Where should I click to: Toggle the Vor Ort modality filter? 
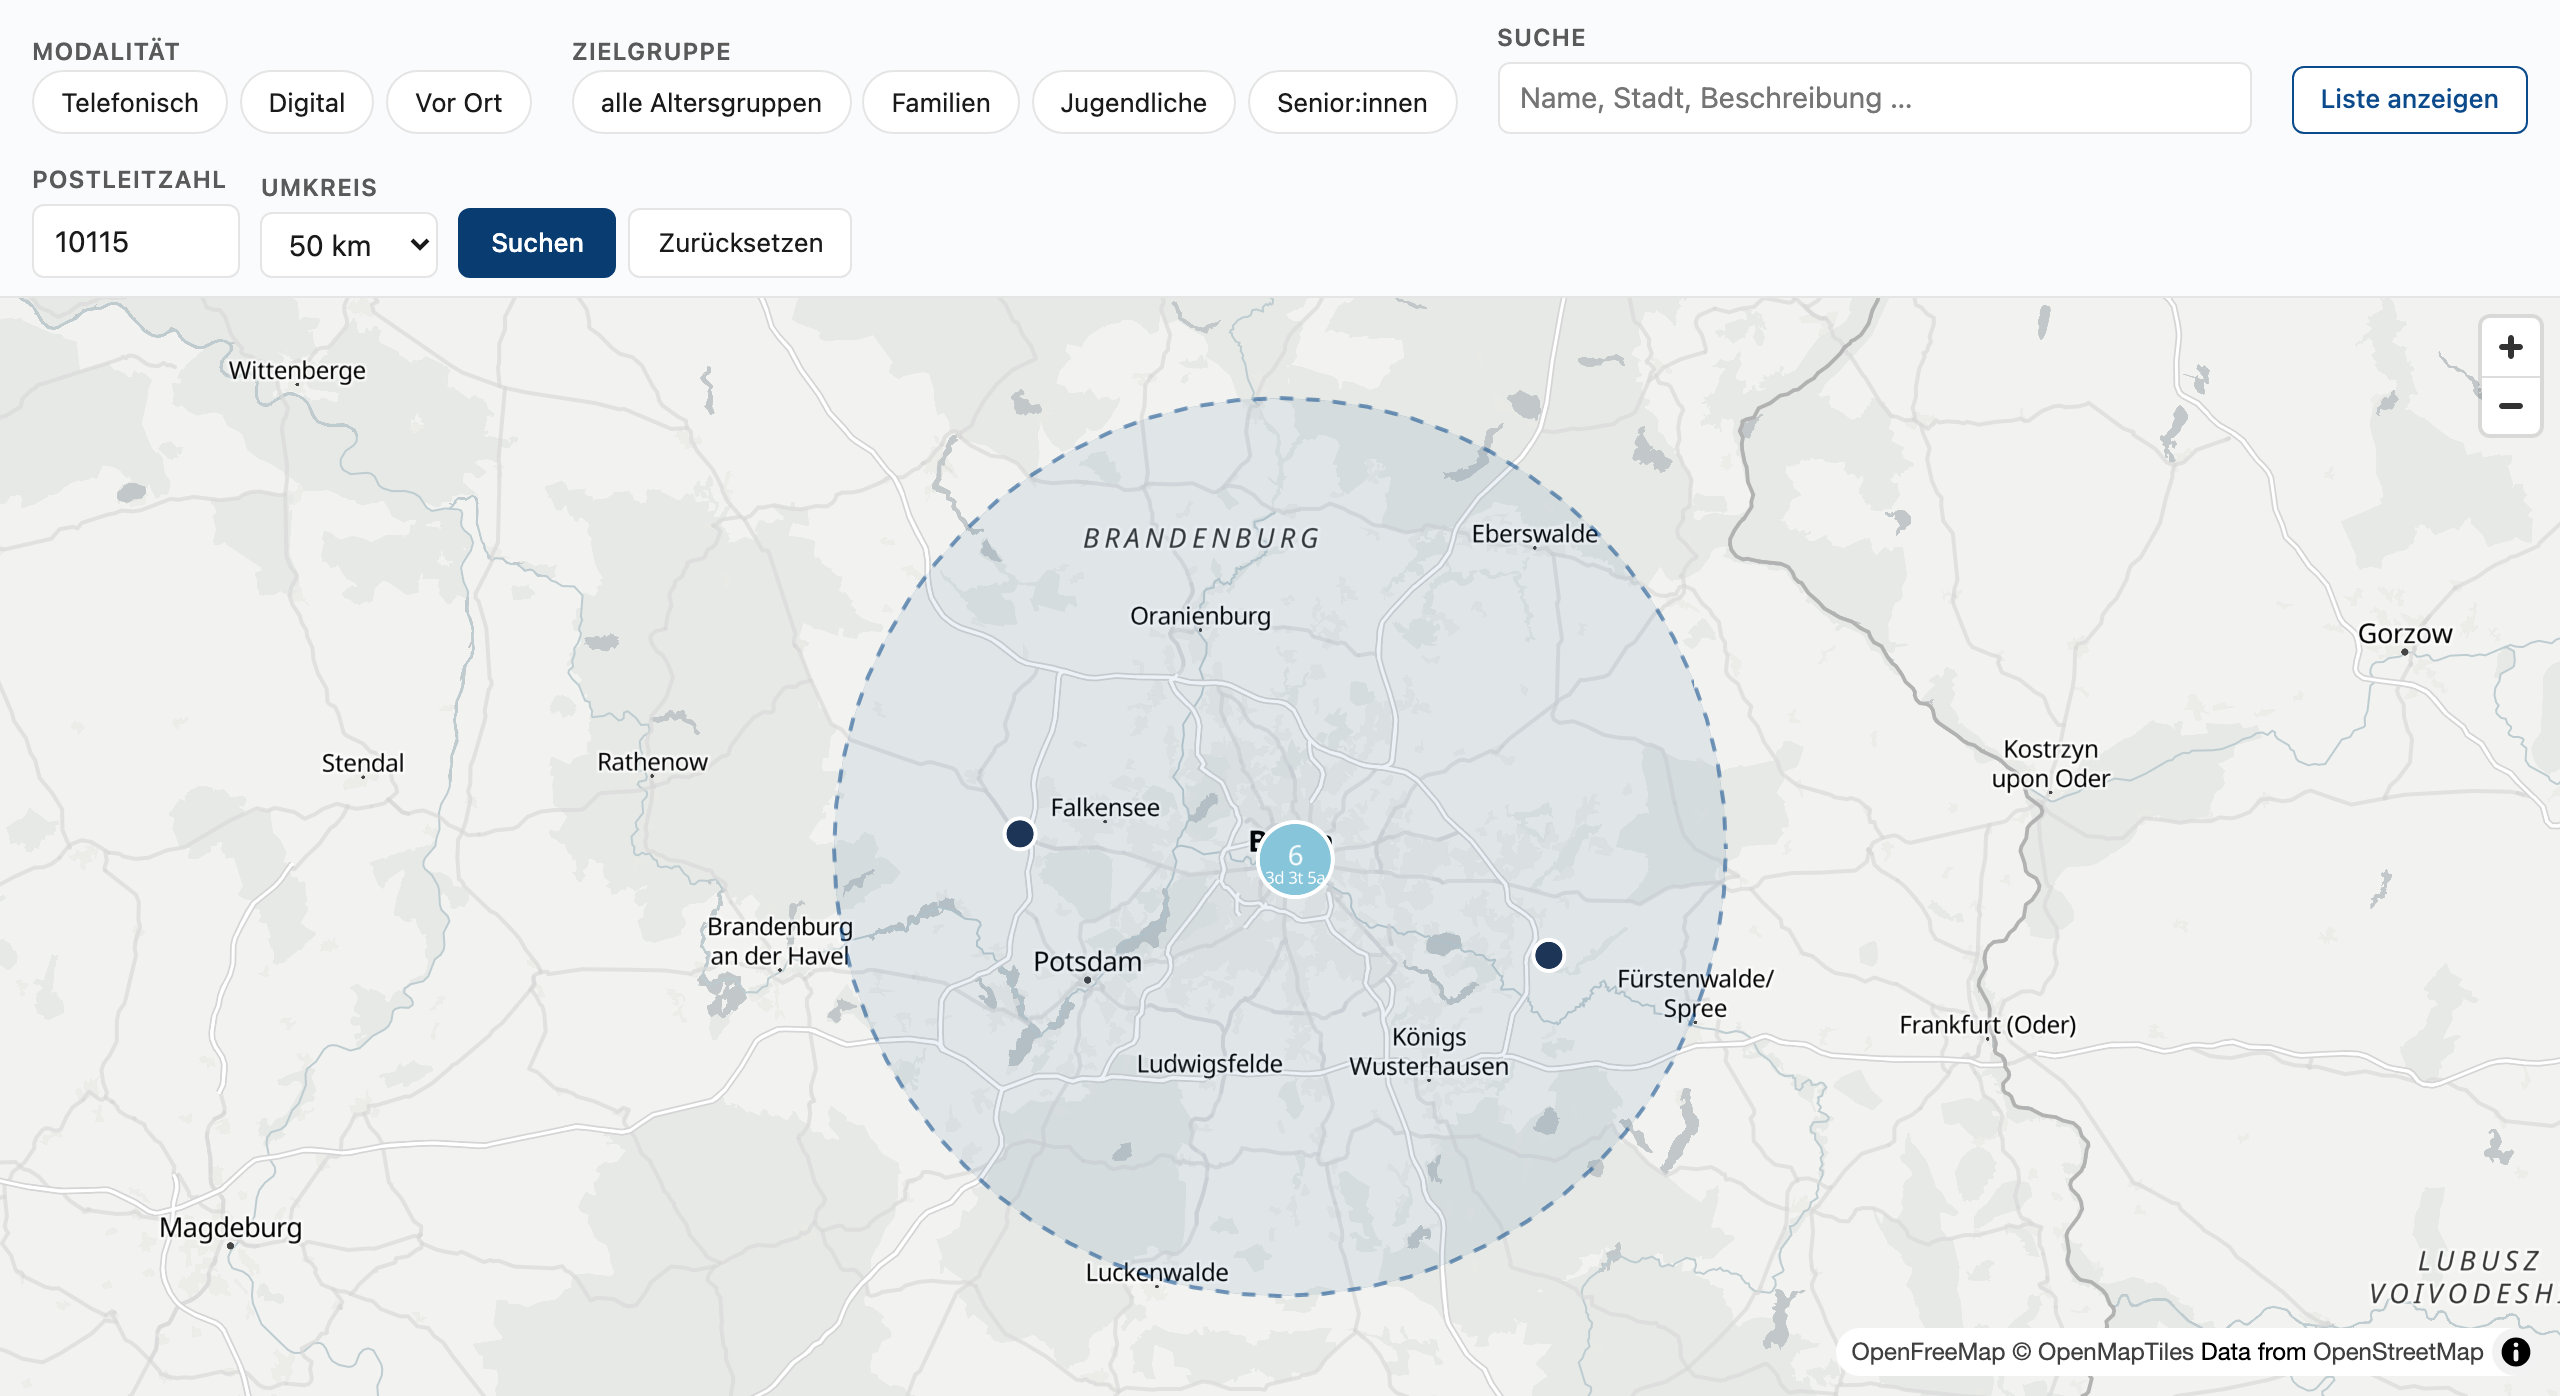[x=459, y=102]
